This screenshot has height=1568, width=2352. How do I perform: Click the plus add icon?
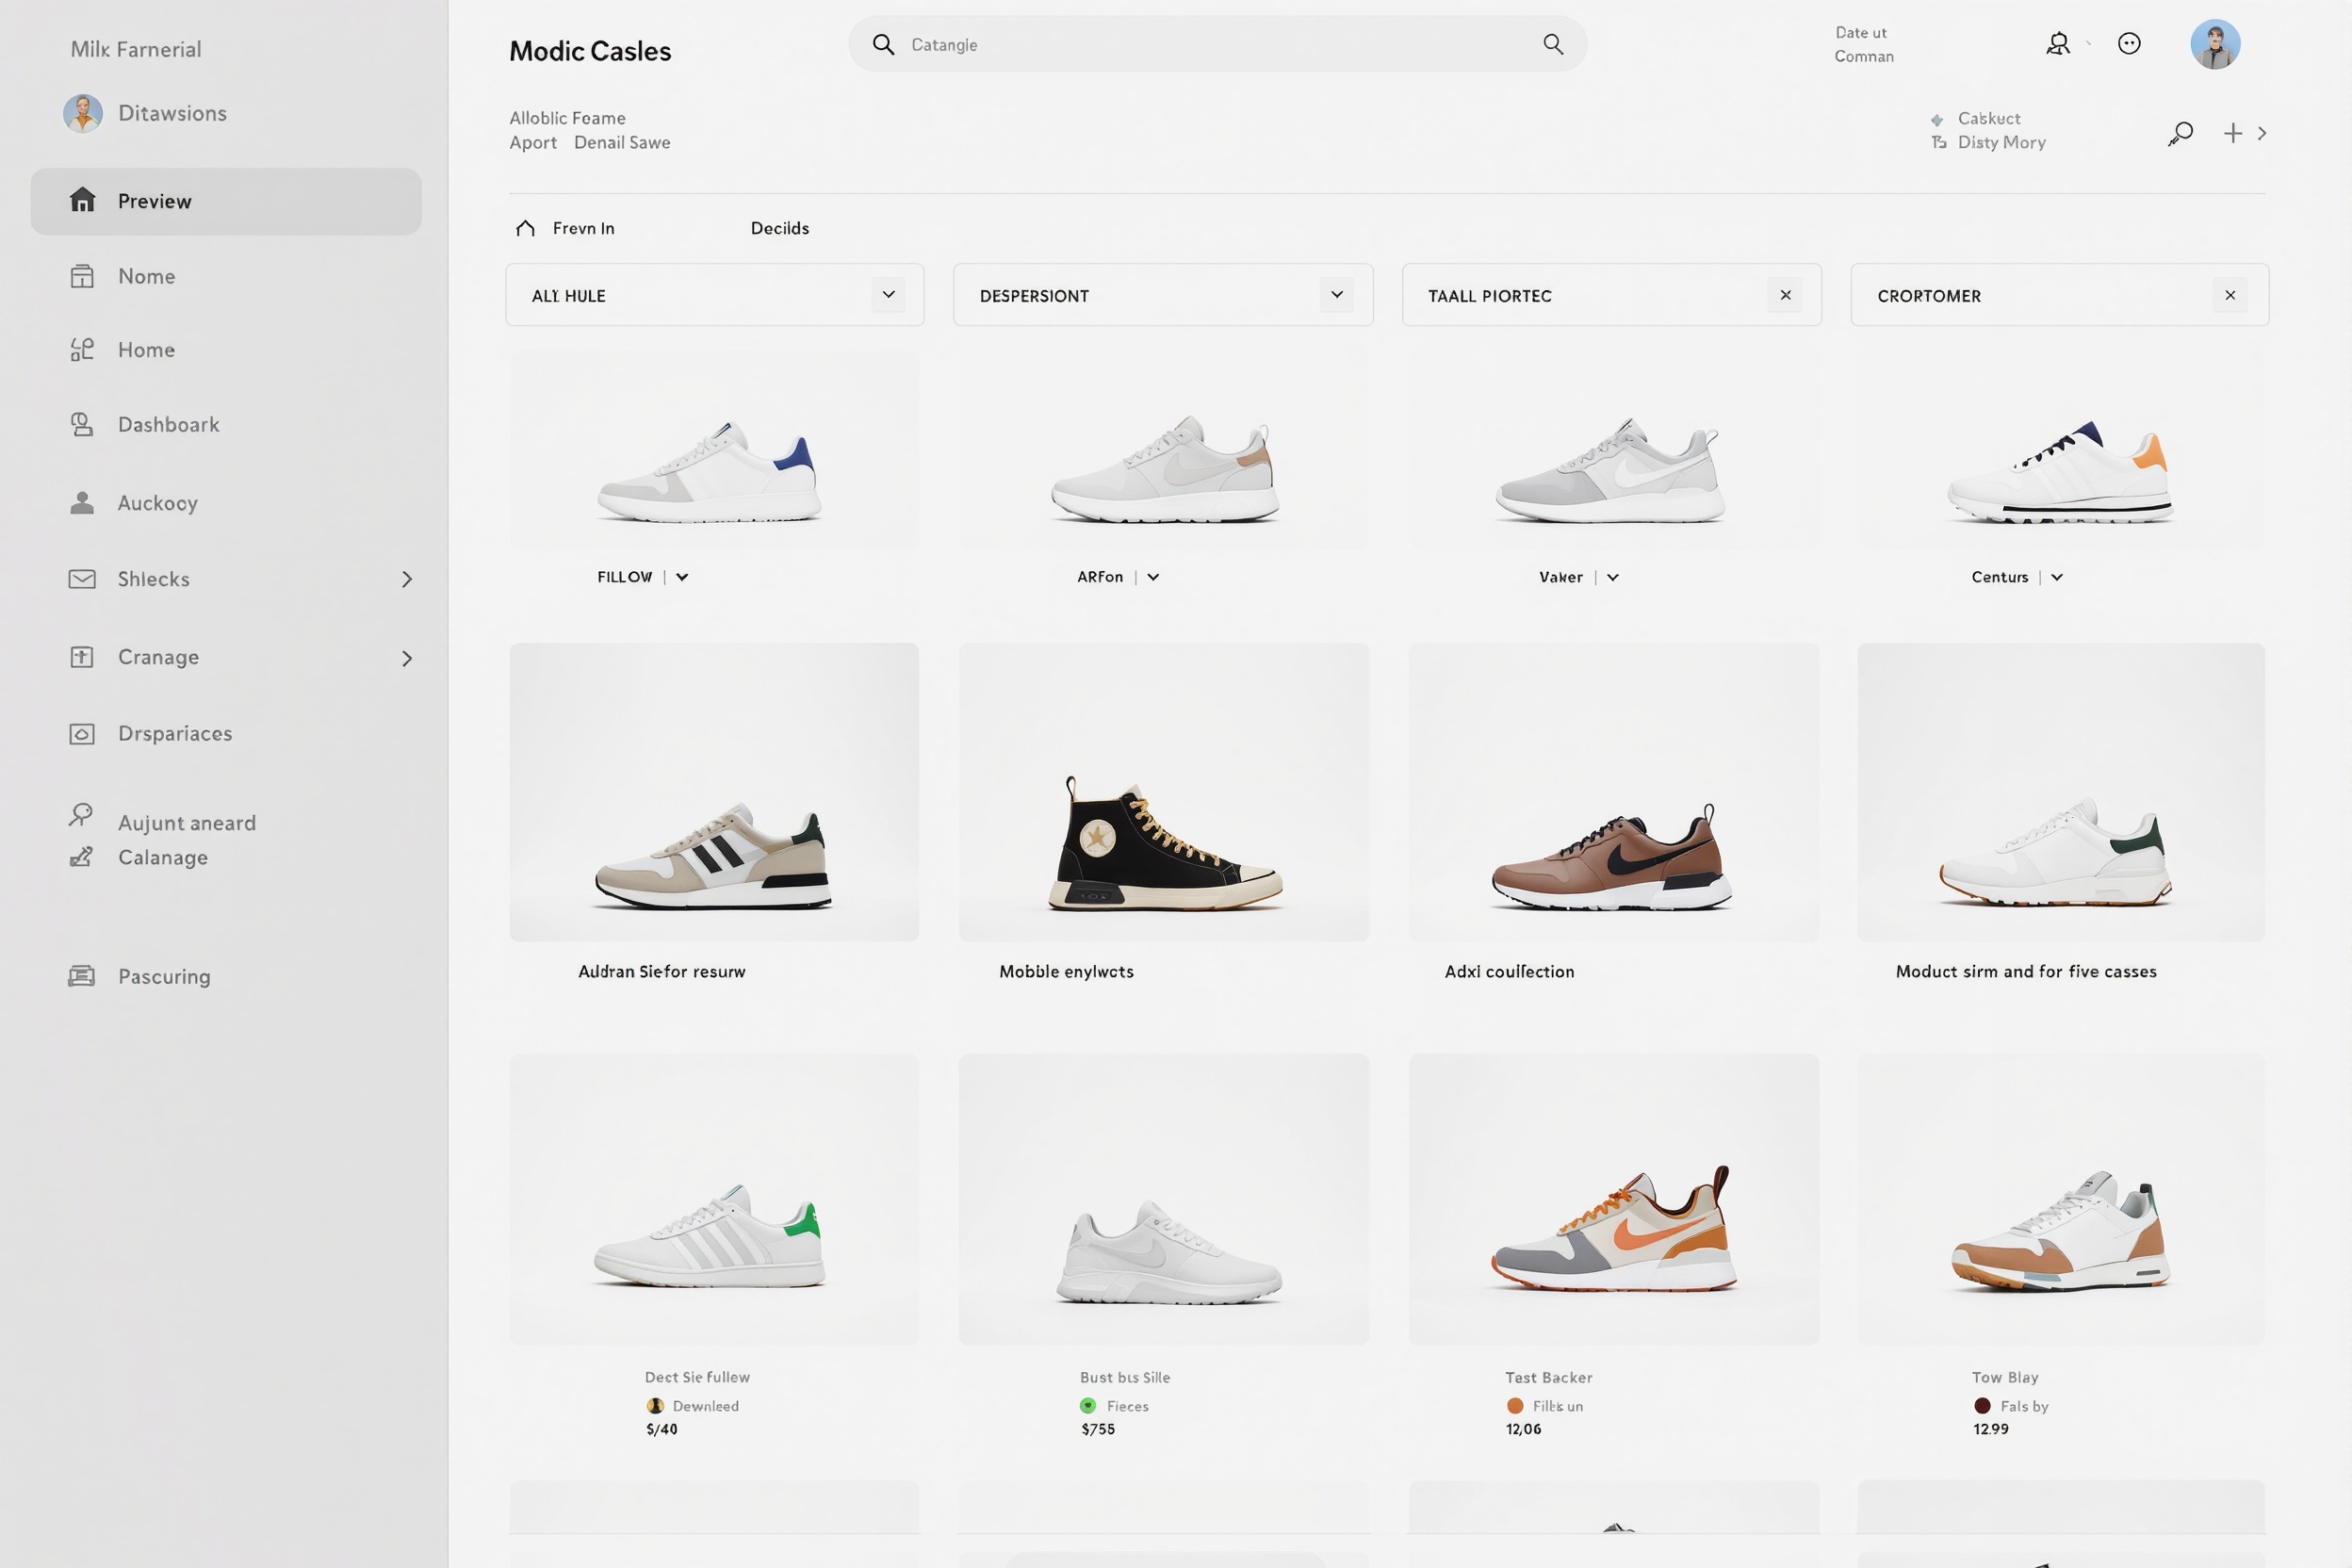pyautogui.click(x=2233, y=133)
